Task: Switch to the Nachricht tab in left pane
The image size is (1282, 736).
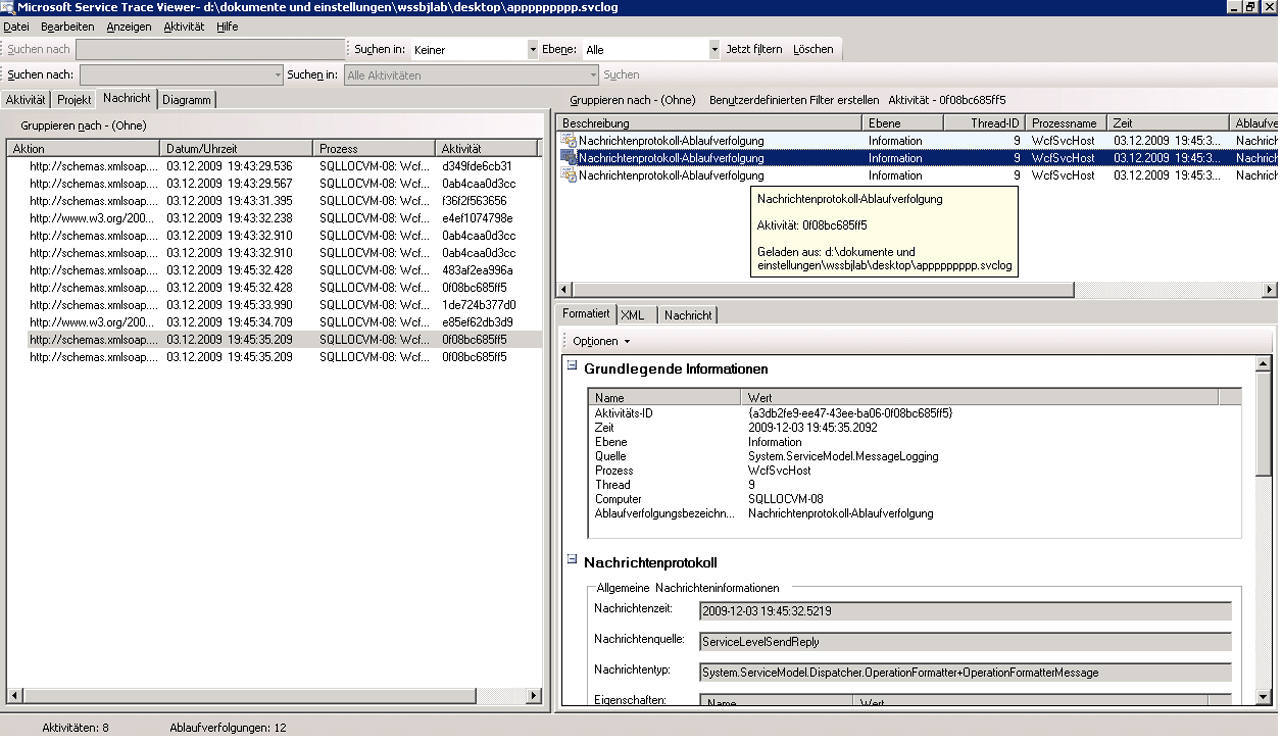Action: tap(127, 99)
